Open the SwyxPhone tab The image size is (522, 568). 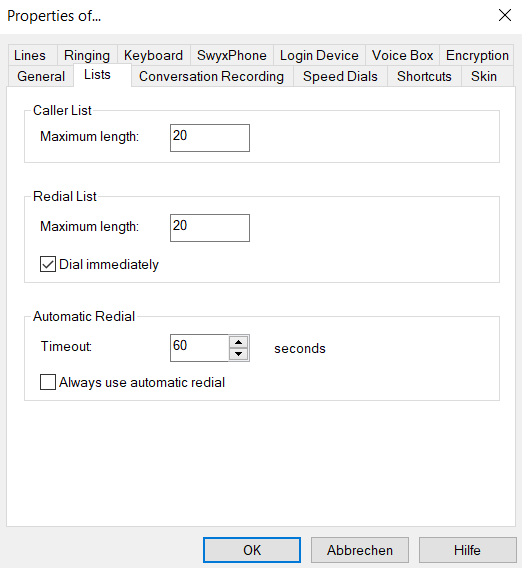click(232, 55)
